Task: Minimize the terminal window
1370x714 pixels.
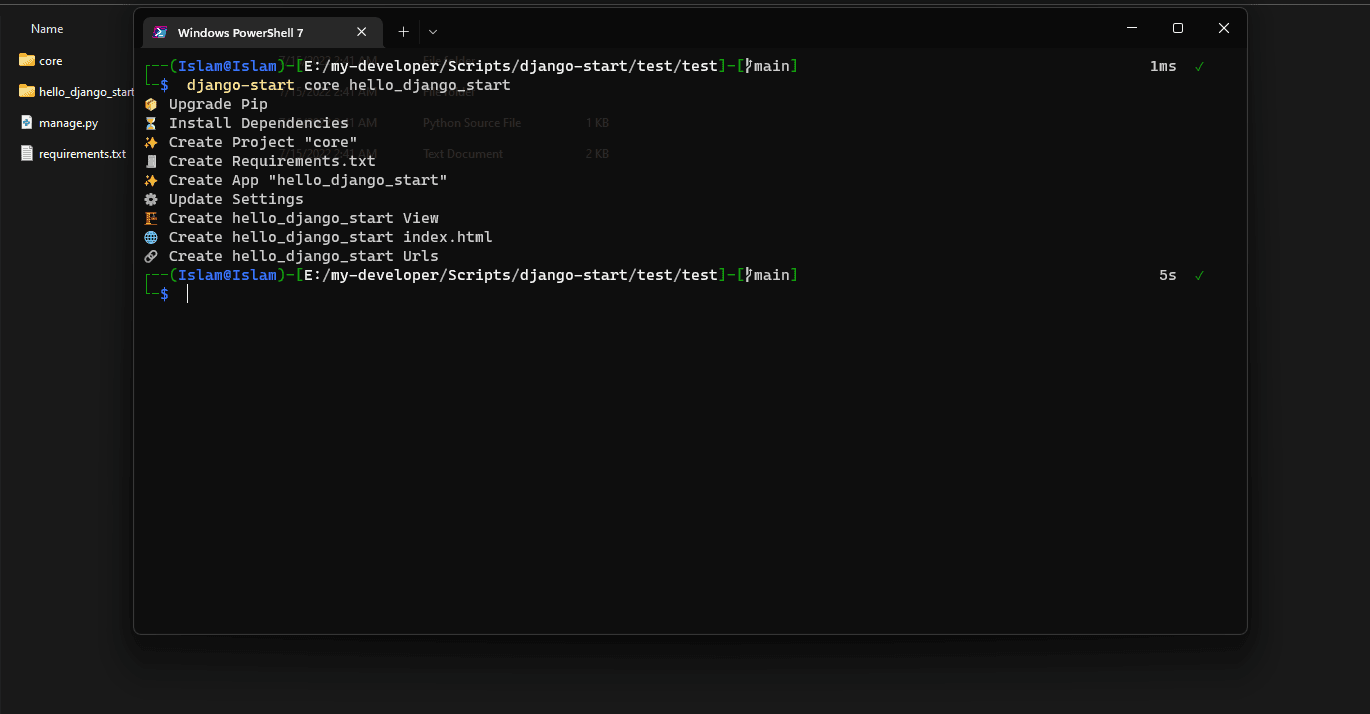Action: (1132, 28)
